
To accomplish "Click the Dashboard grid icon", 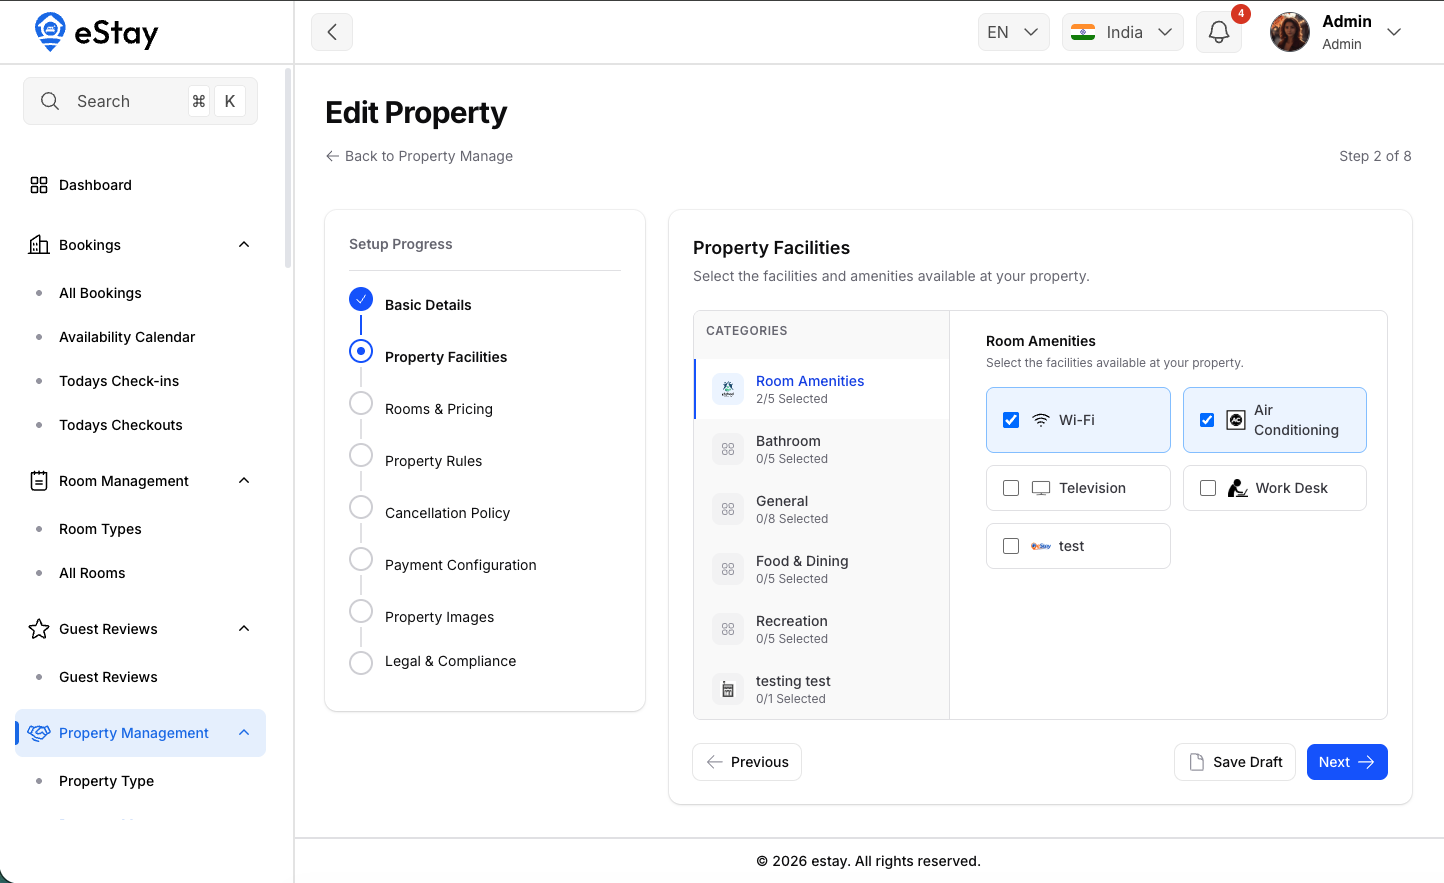I will pos(39,185).
